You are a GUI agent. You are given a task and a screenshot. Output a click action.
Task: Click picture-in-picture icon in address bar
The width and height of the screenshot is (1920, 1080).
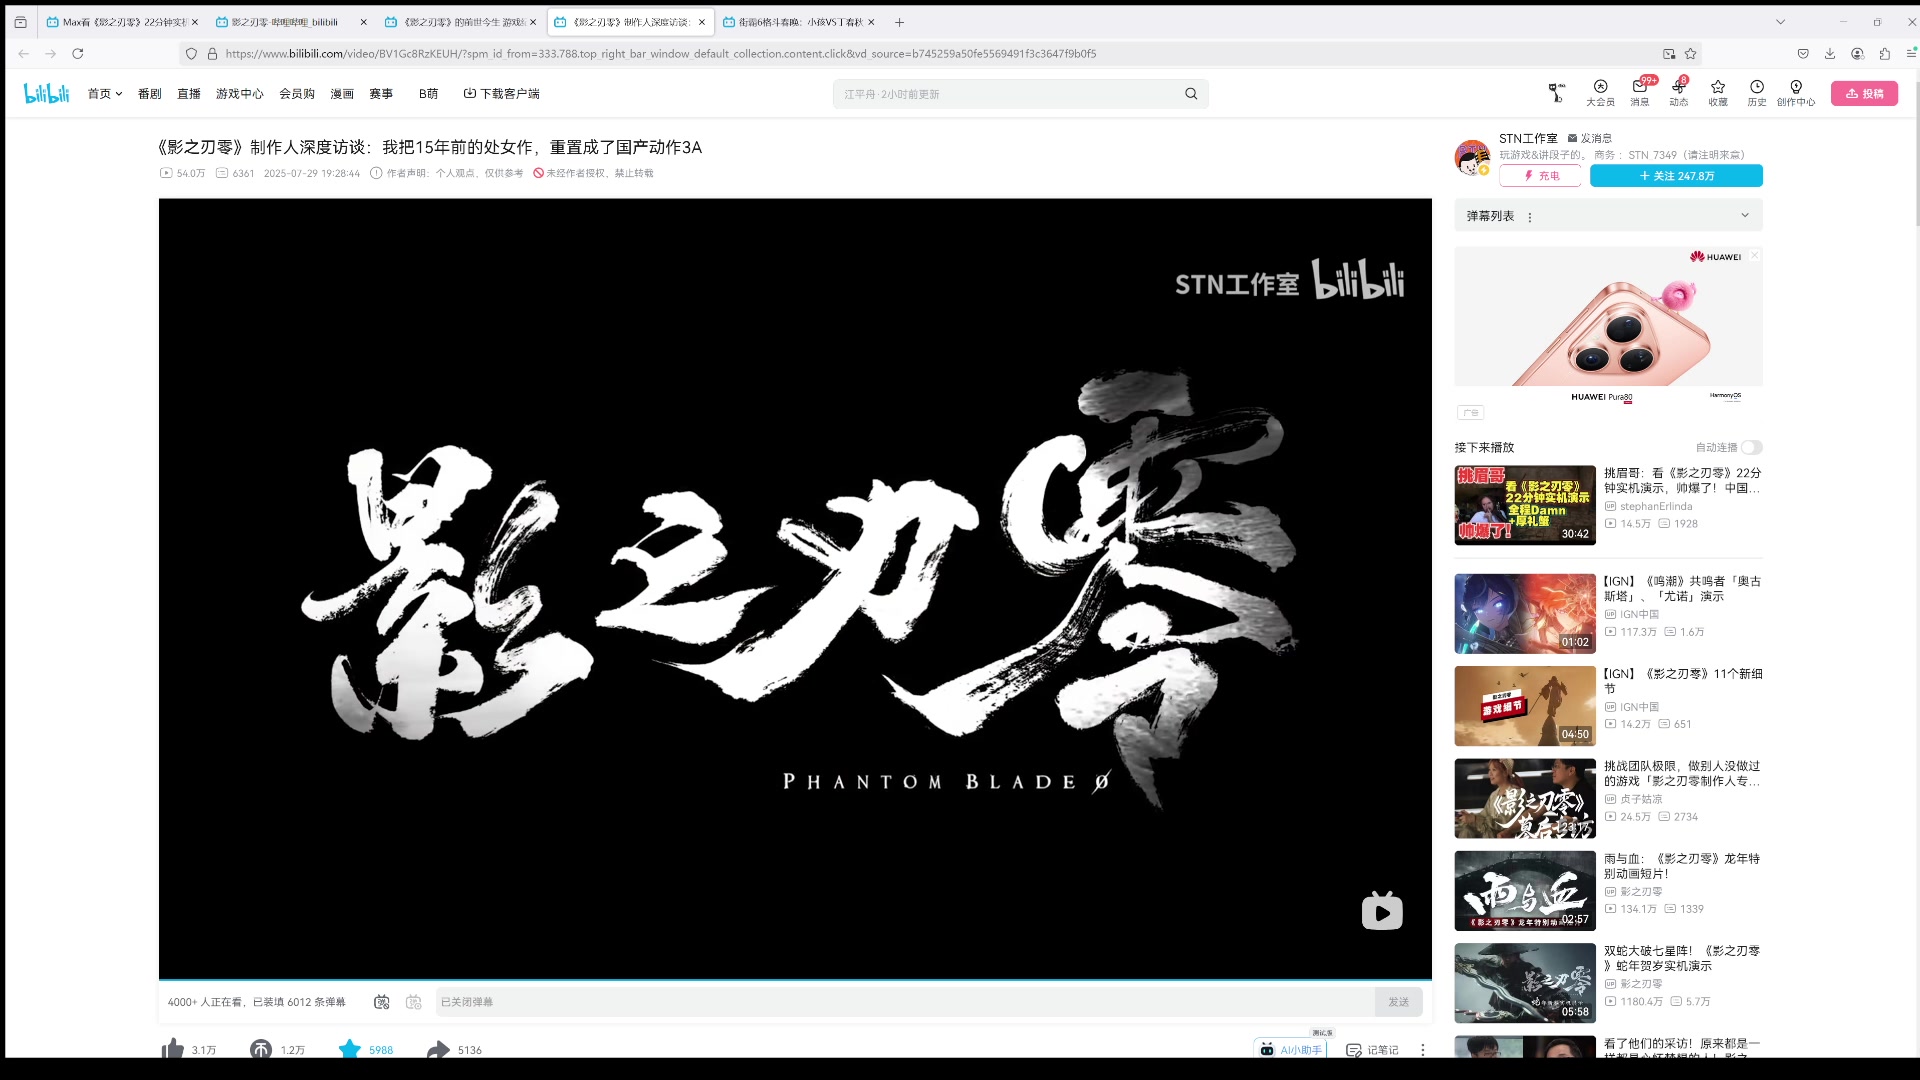[x=1669, y=53]
